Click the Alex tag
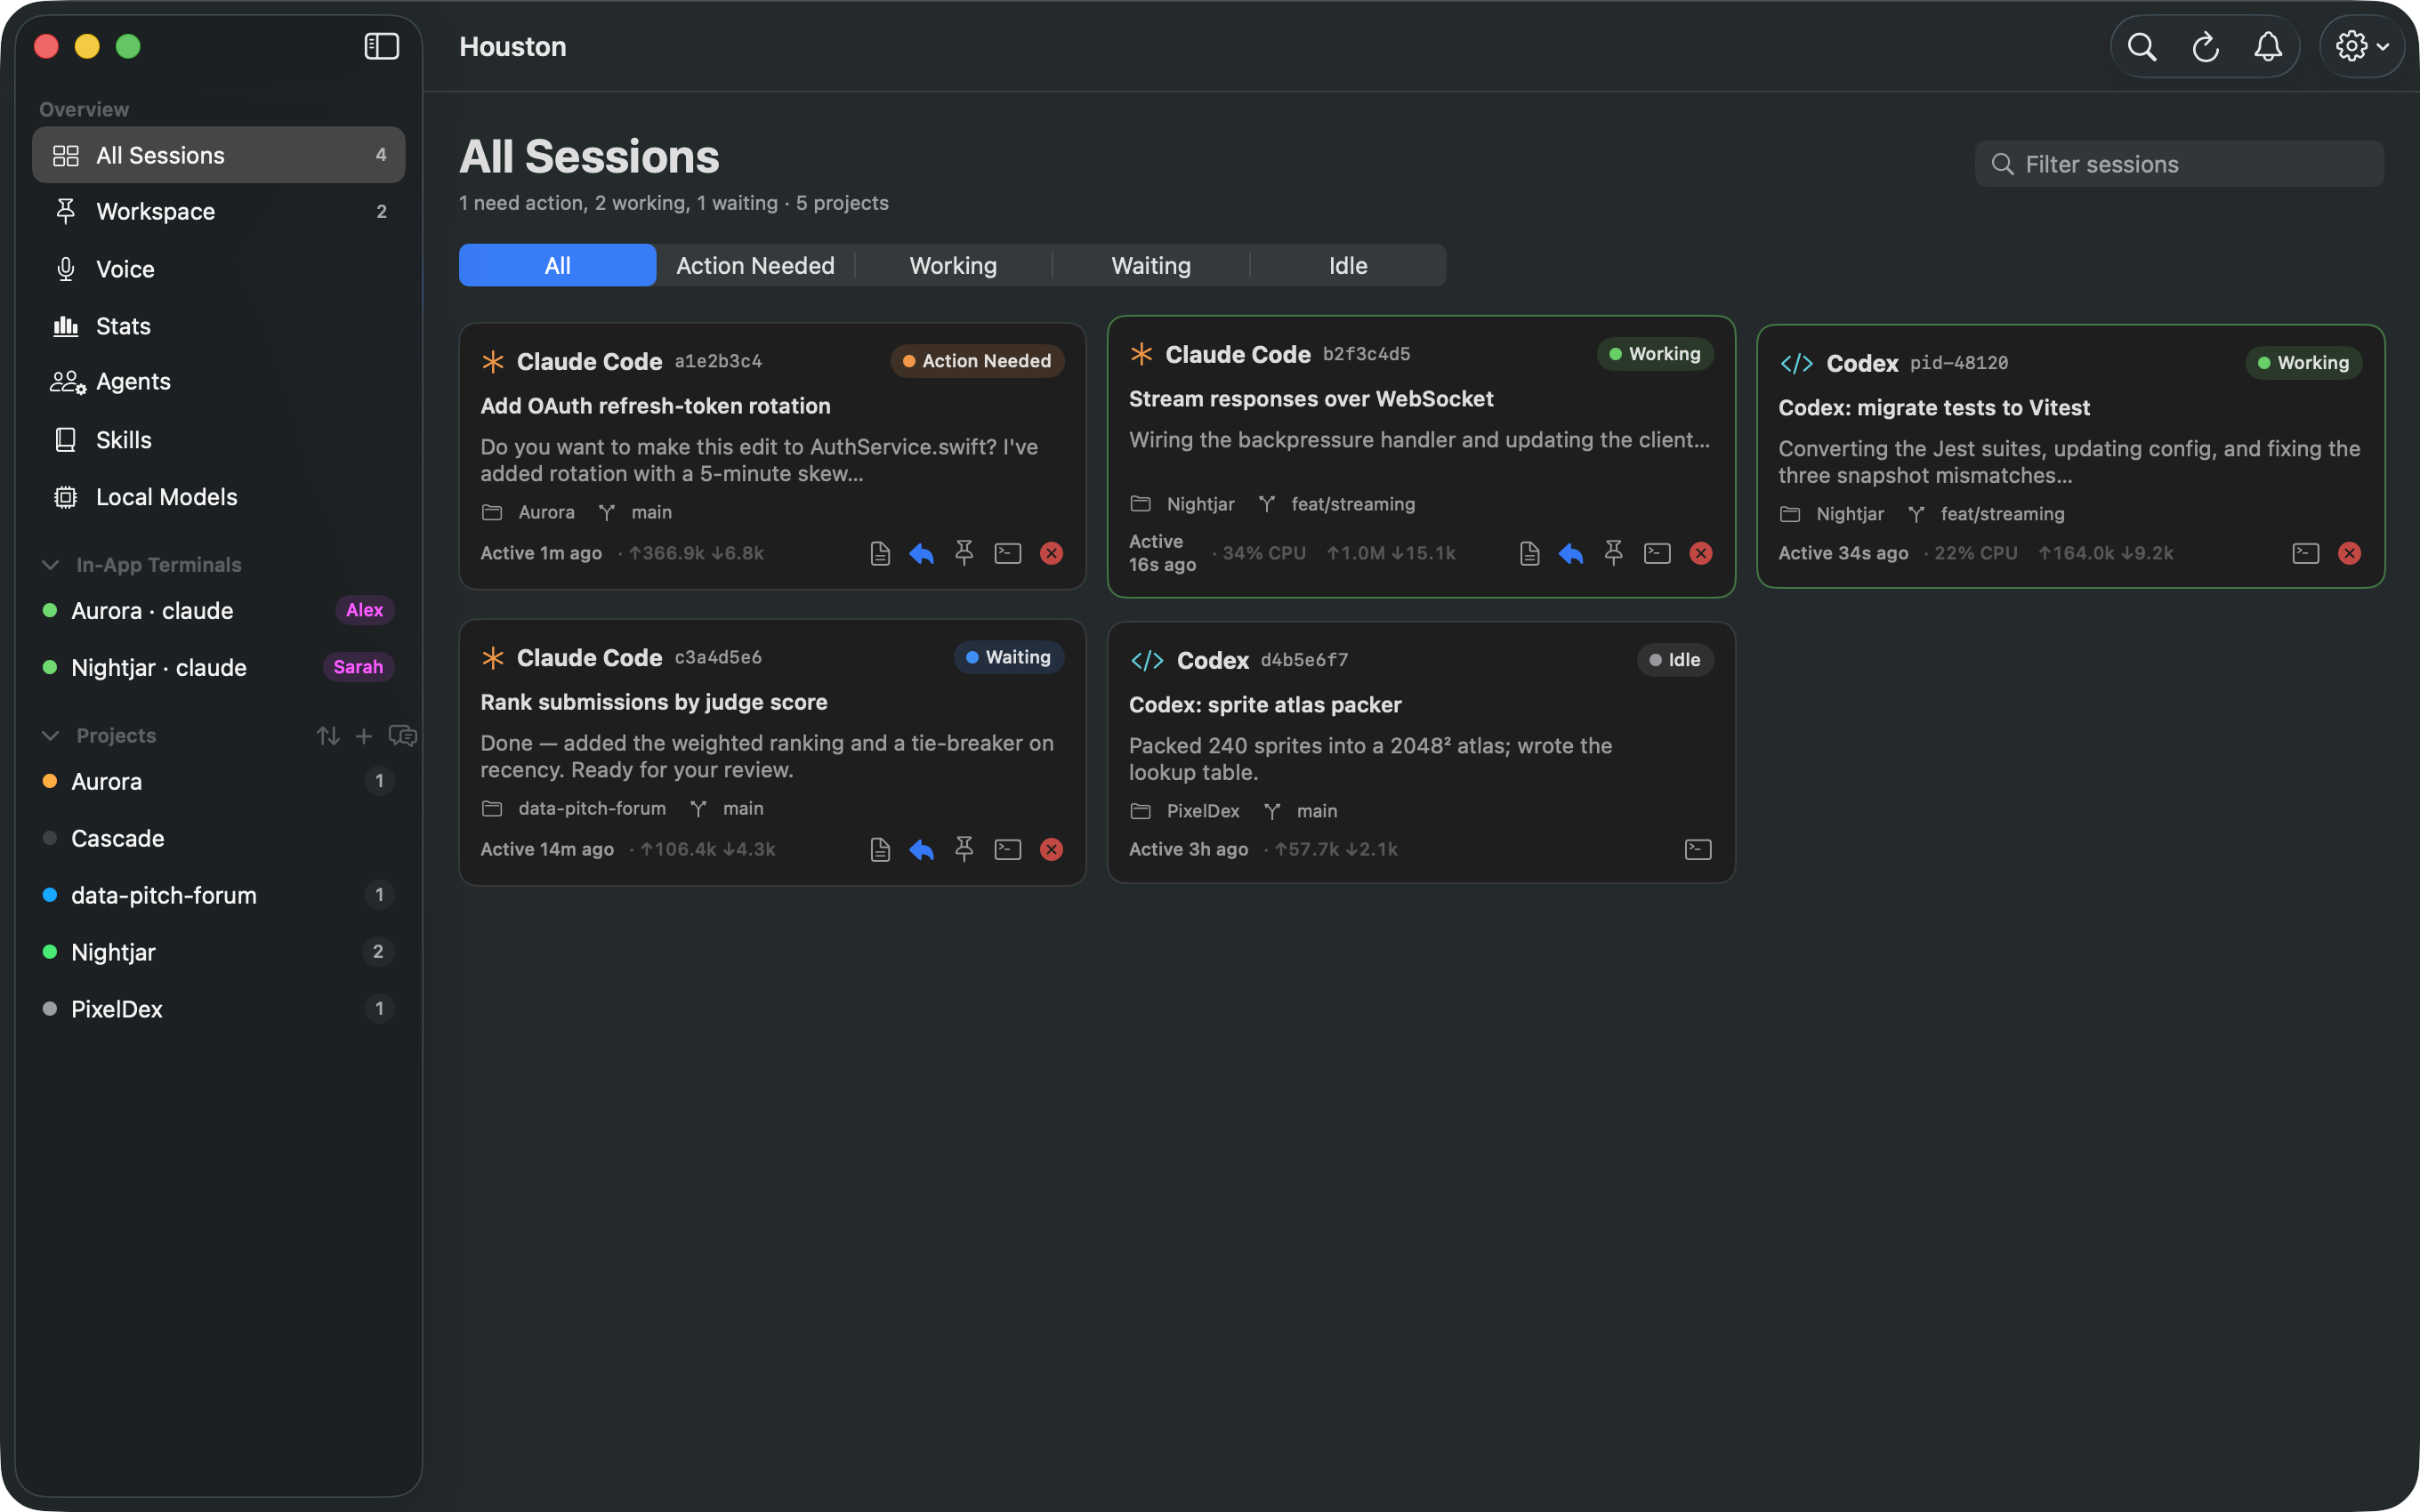Screen dimensions: 2420x1512 click(x=364, y=610)
